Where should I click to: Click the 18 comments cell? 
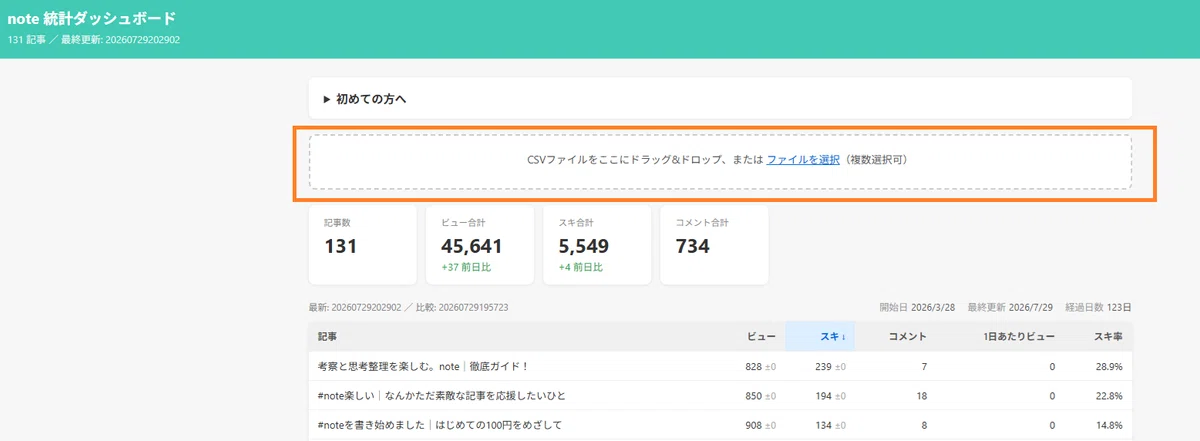coord(920,396)
